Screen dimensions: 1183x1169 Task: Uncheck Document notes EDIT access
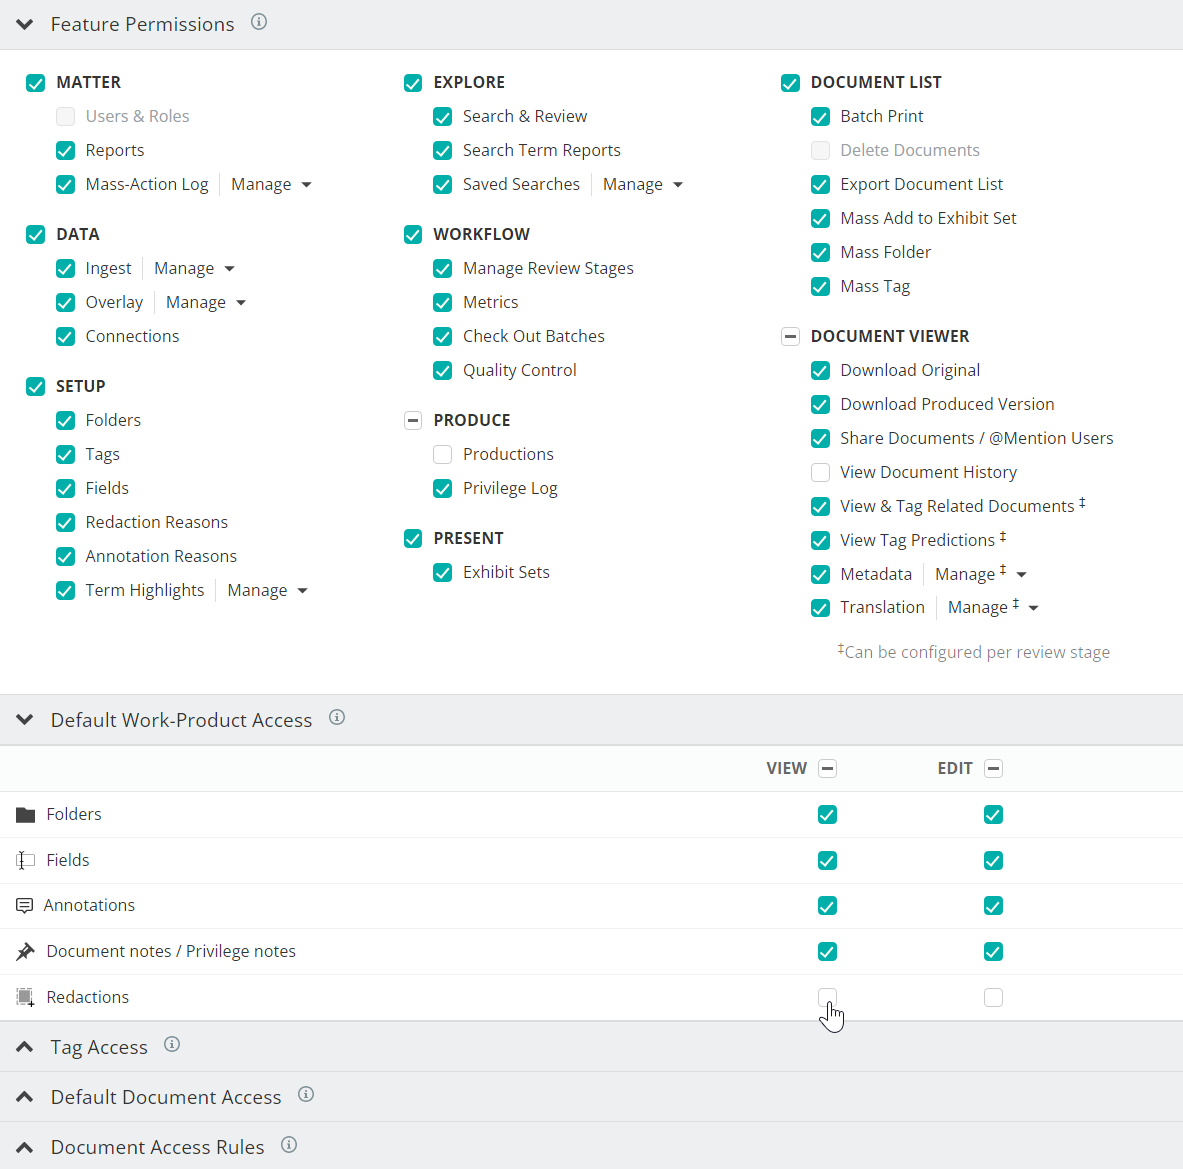pos(994,952)
